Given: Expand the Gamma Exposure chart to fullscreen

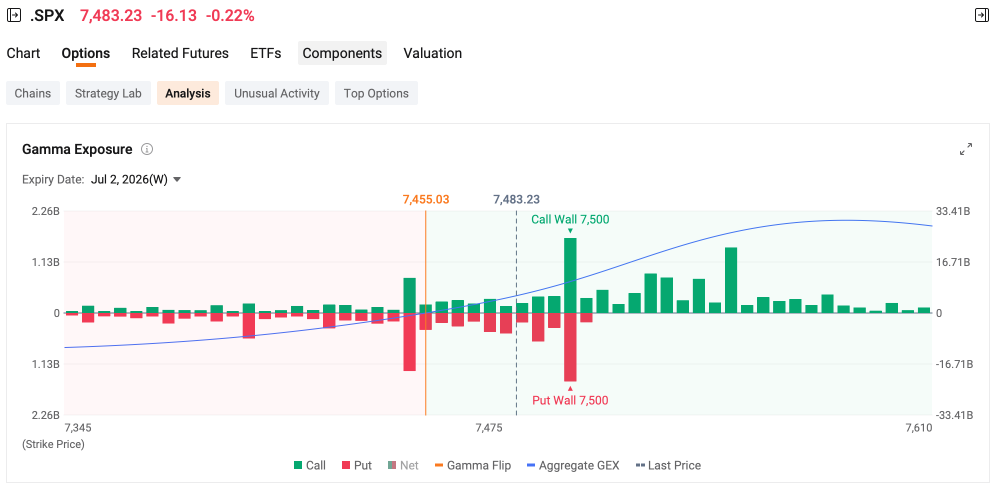Looking at the screenshot, I should click(x=966, y=149).
